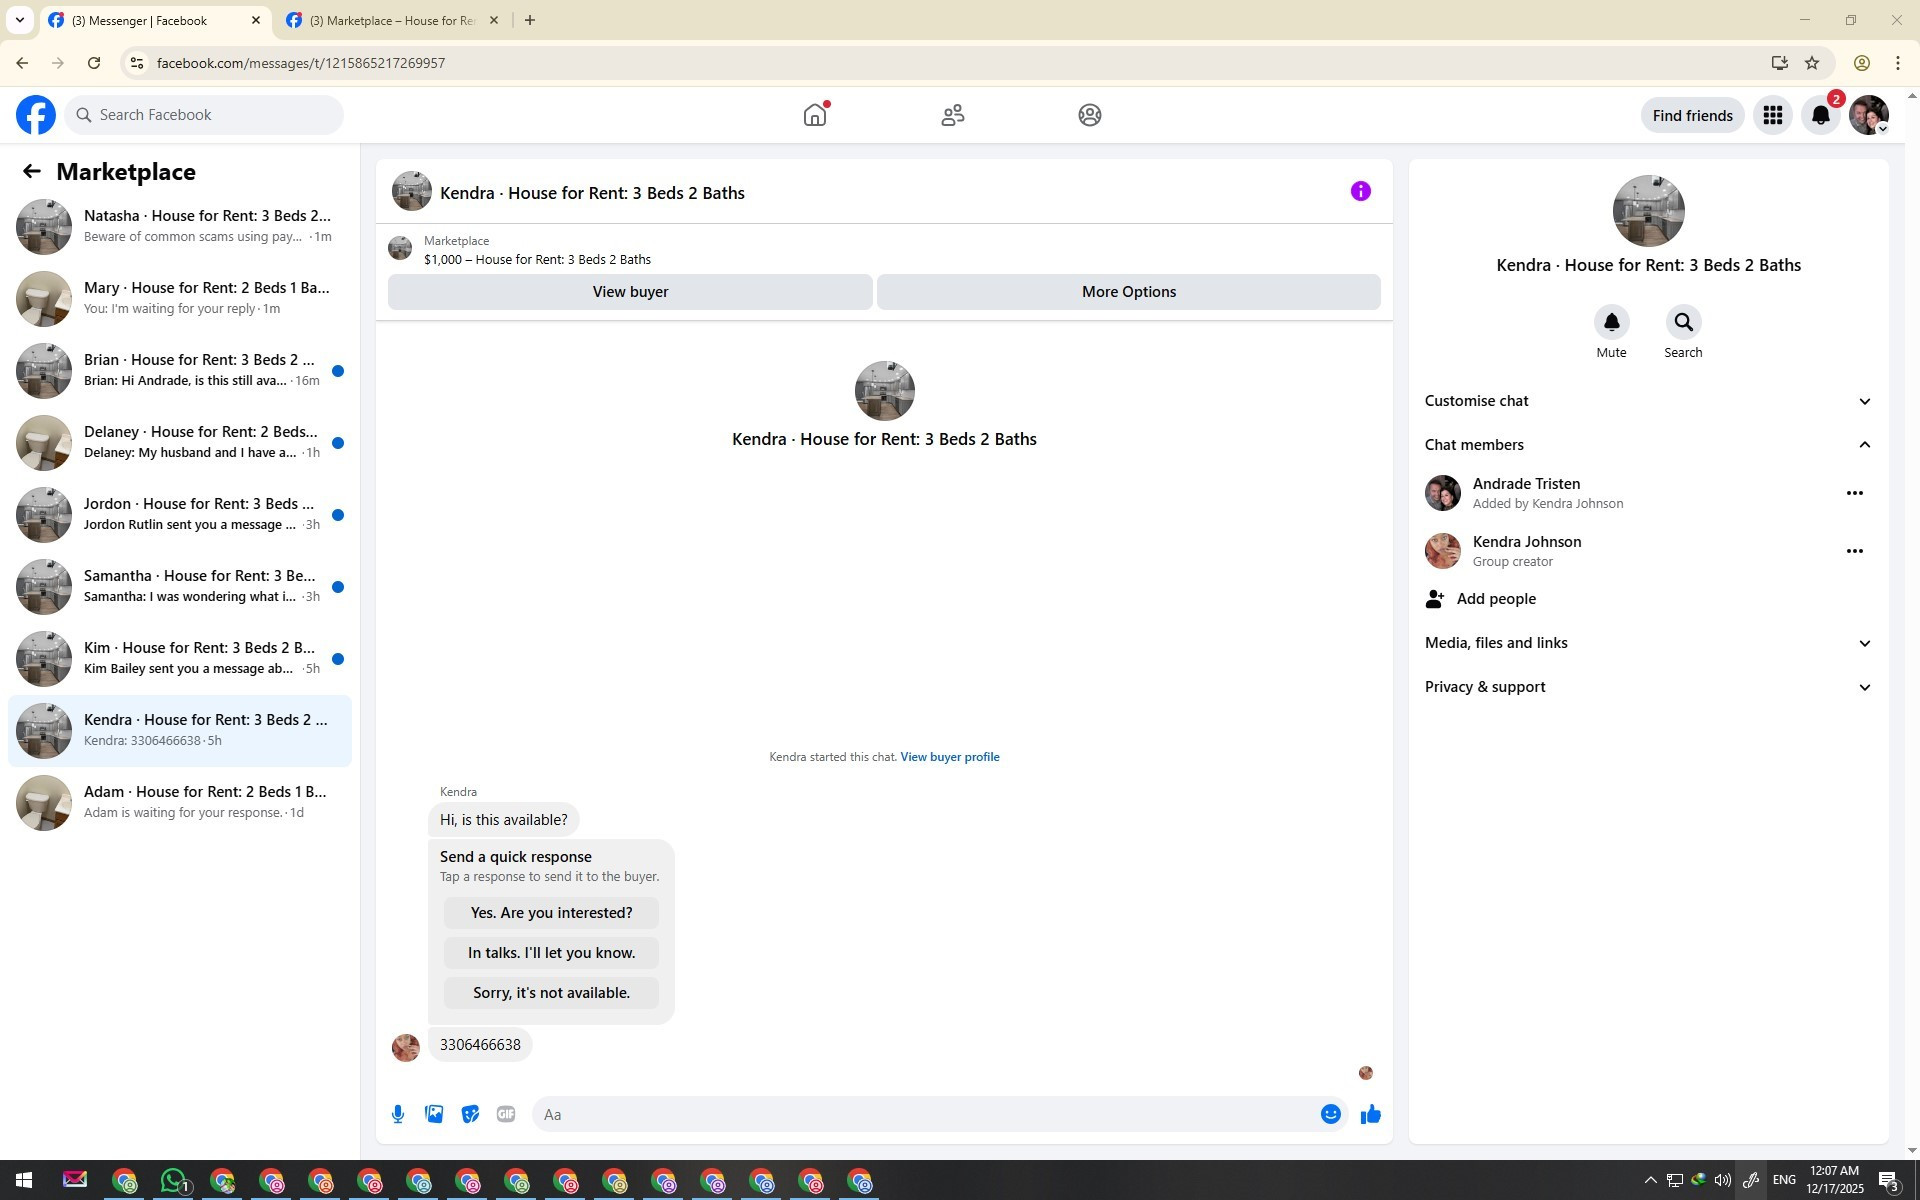Open Natasha House for Rent conversation

point(180,227)
